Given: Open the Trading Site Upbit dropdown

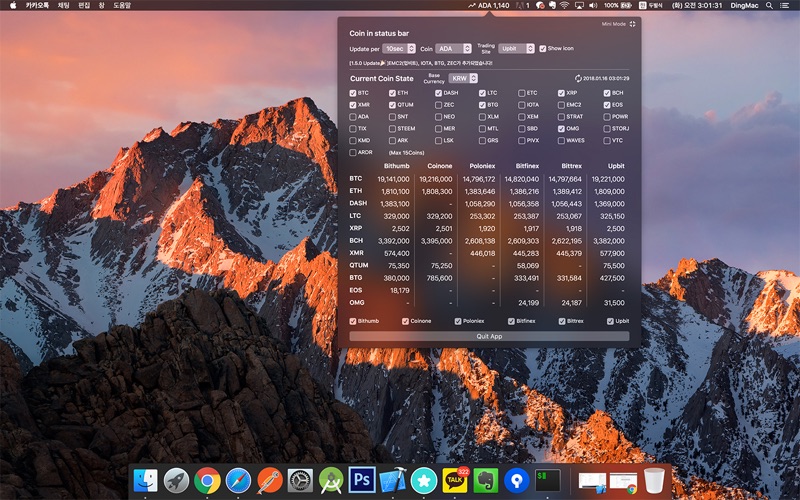Looking at the screenshot, I should click(x=516, y=48).
